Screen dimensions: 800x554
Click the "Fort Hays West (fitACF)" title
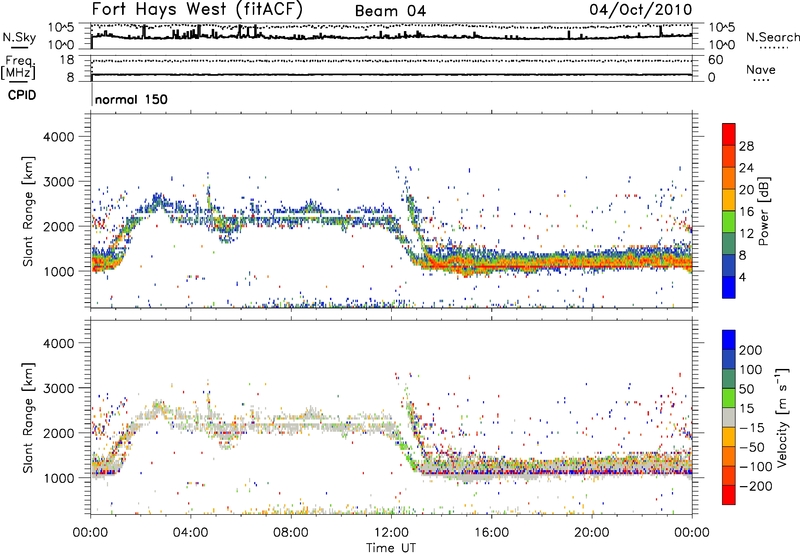coord(197,9)
